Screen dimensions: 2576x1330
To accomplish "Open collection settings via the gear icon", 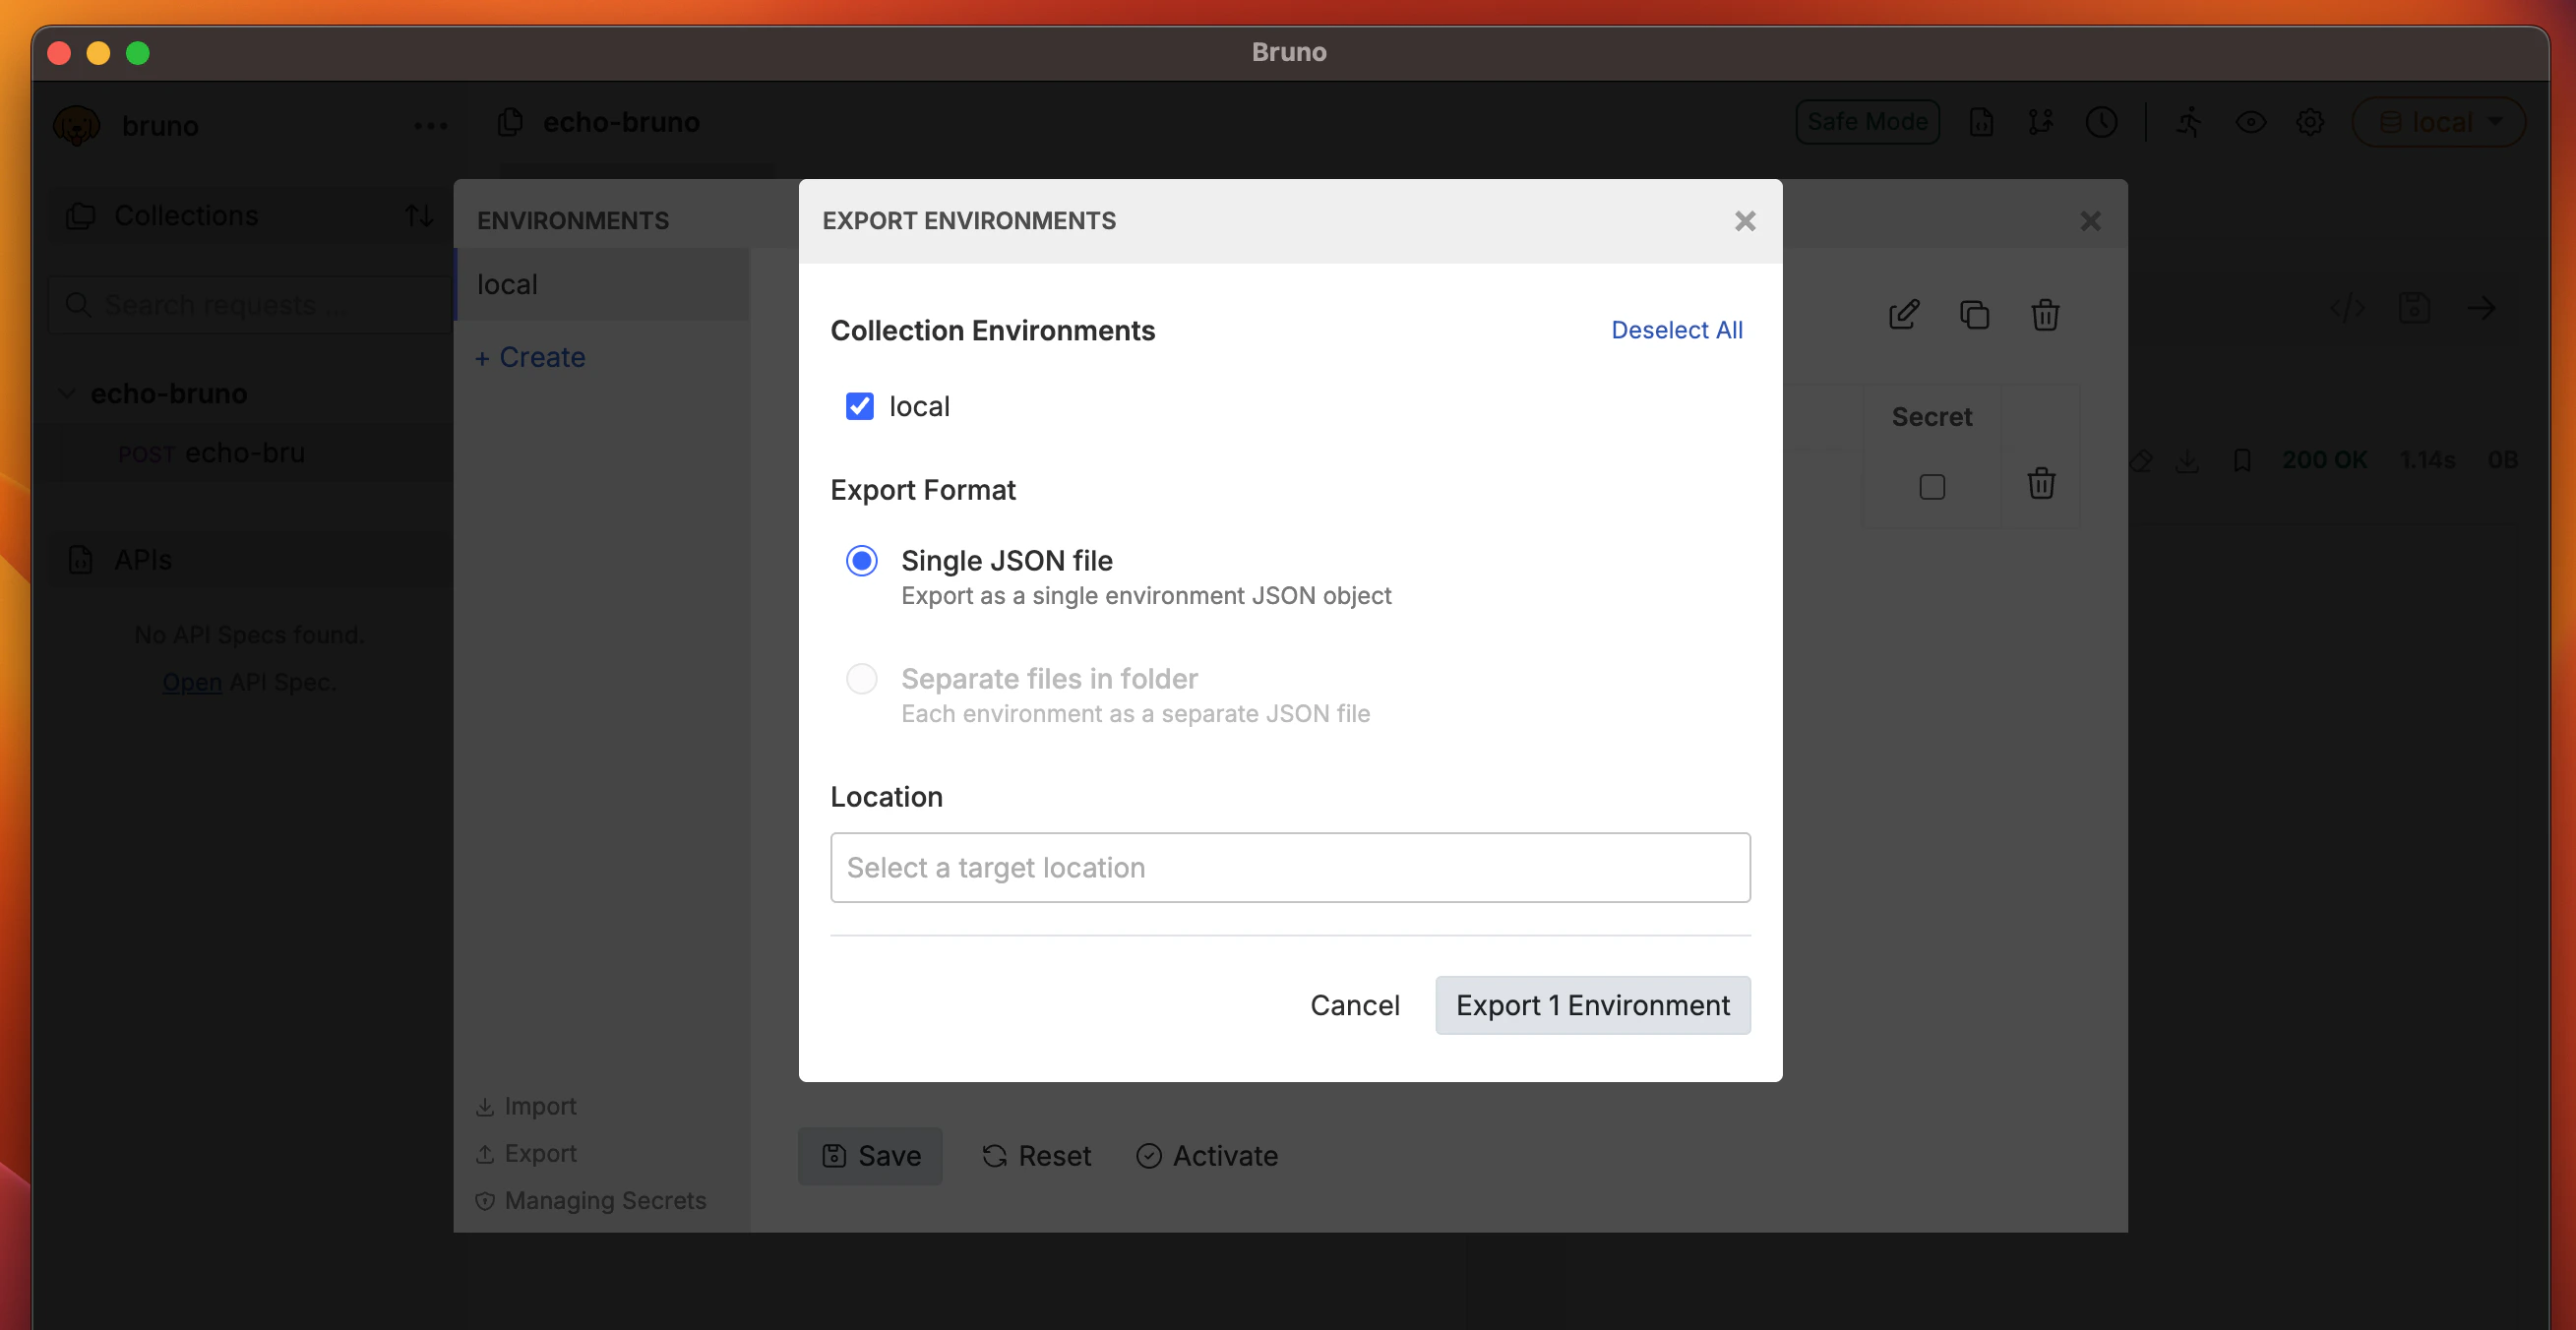I will pyautogui.click(x=2309, y=121).
